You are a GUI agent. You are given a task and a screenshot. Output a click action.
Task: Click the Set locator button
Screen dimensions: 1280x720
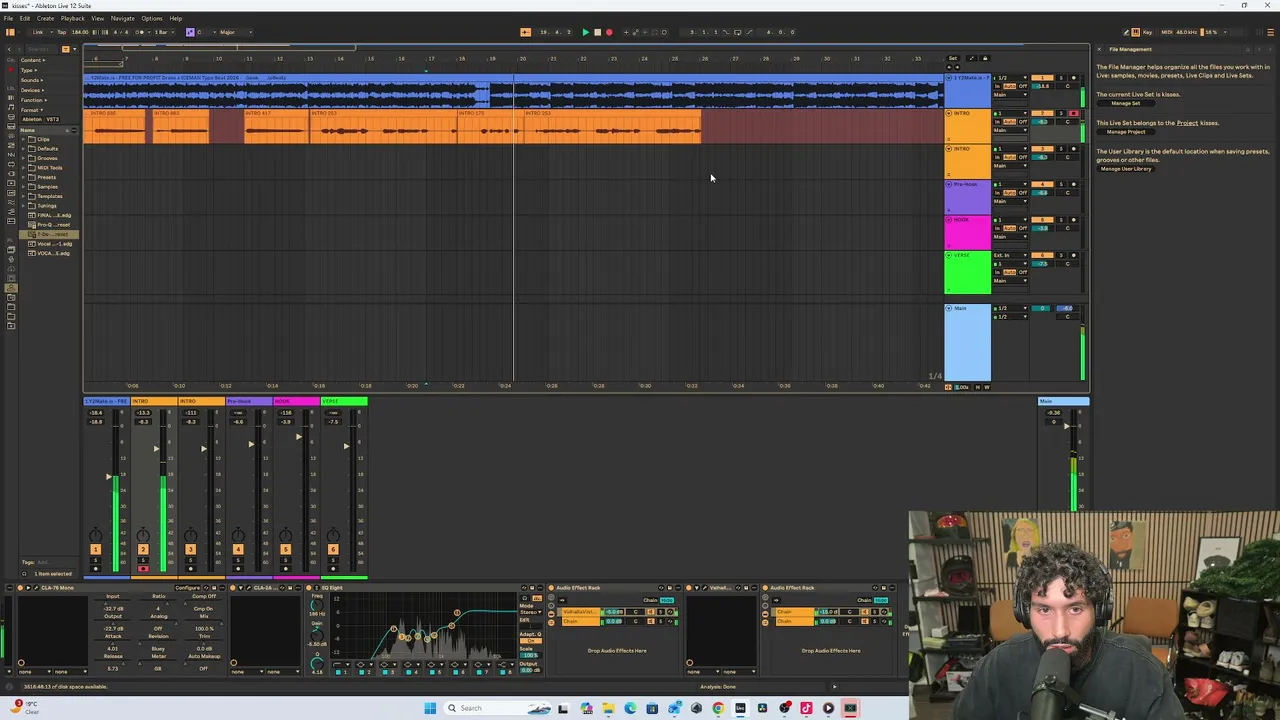click(x=953, y=58)
